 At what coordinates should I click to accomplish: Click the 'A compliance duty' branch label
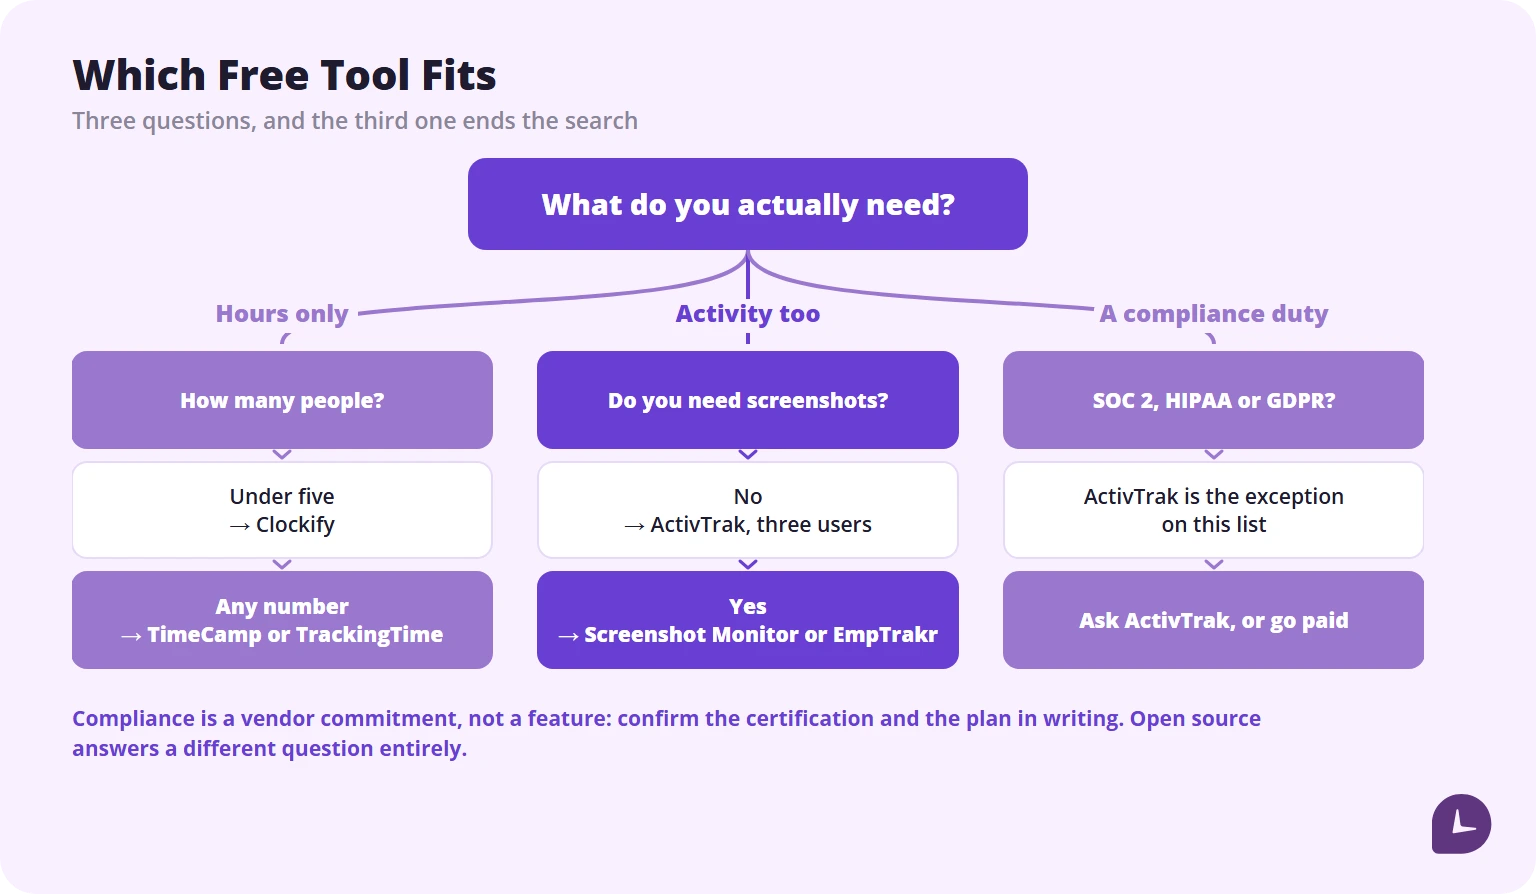coord(1214,313)
